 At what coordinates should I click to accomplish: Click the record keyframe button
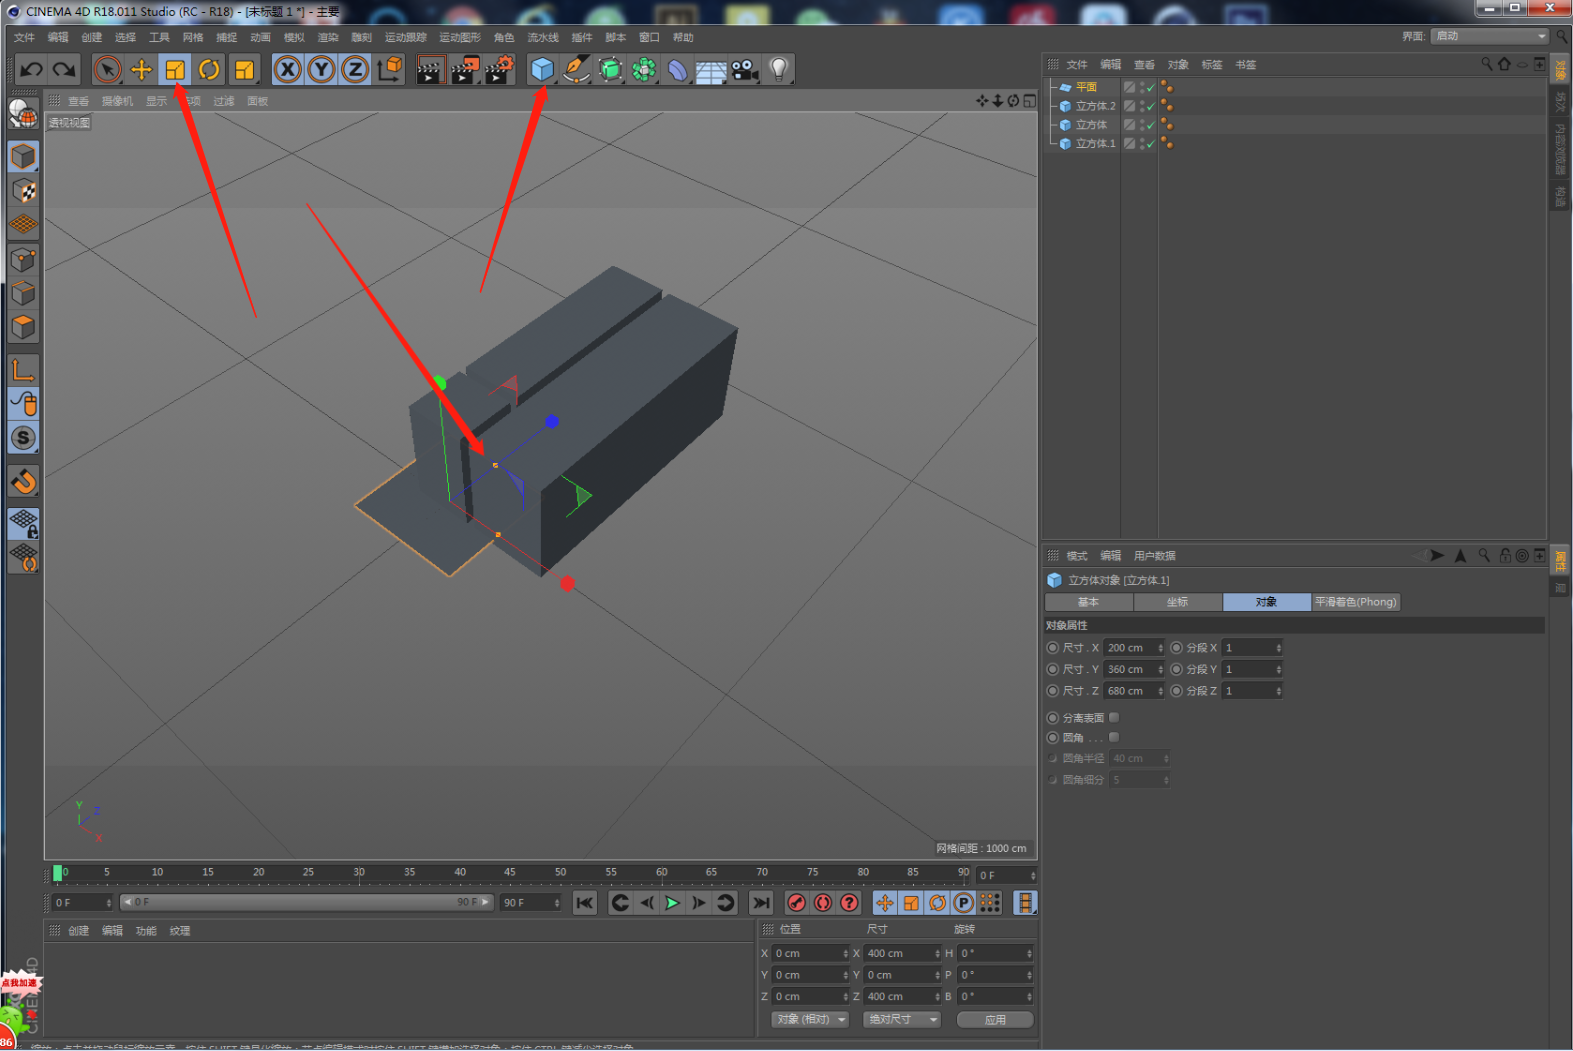pos(796,903)
